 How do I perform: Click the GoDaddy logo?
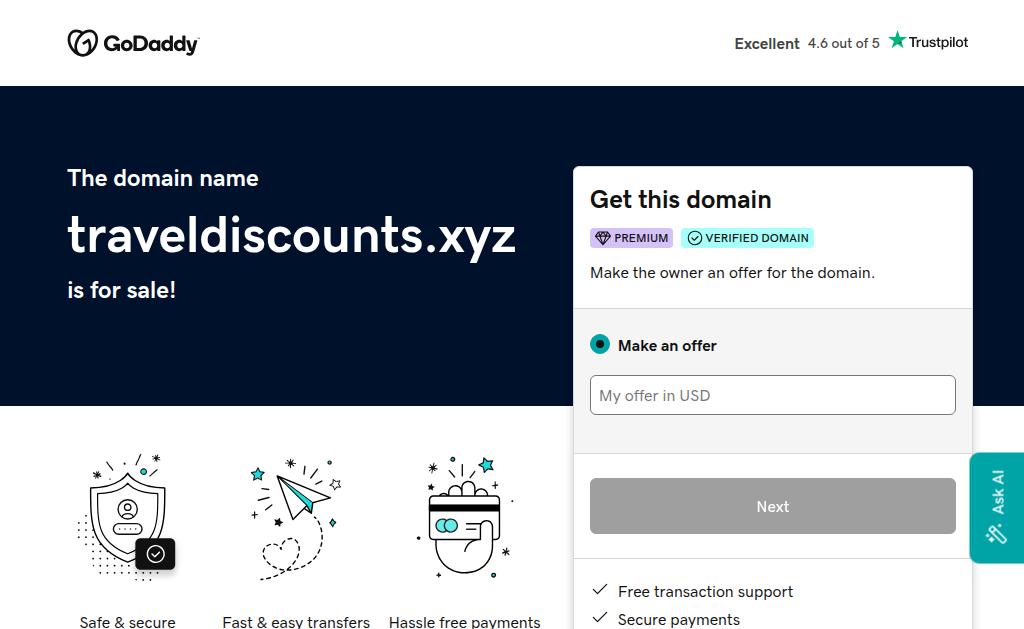tap(133, 43)
